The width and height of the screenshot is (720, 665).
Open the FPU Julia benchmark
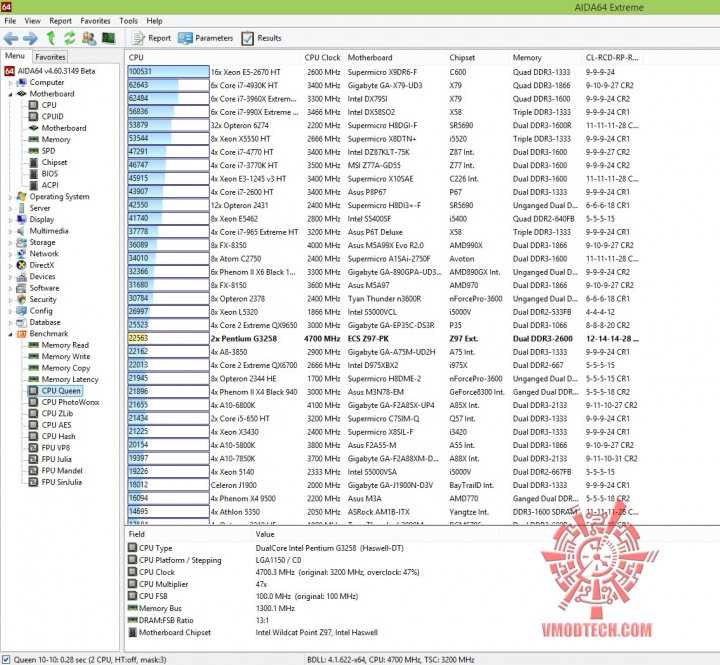tap(56, 460)
